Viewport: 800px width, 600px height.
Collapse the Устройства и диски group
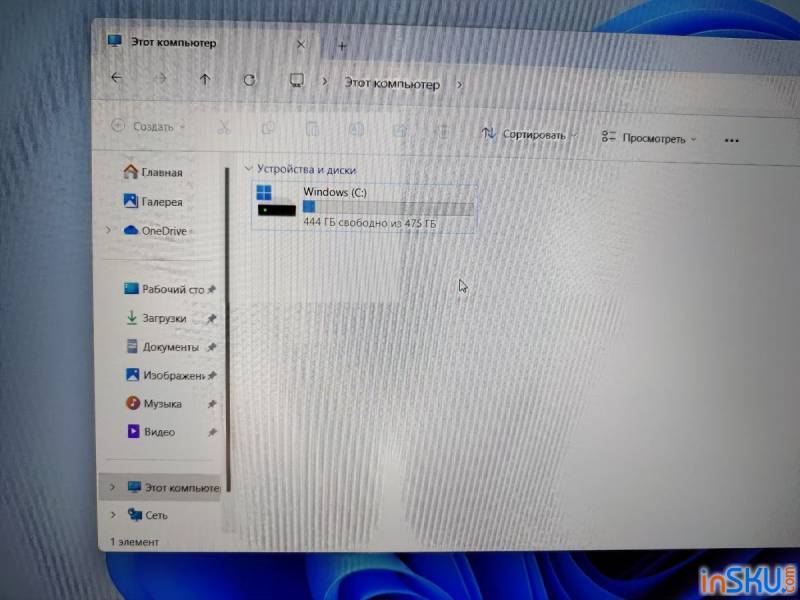tap(248, 168)
